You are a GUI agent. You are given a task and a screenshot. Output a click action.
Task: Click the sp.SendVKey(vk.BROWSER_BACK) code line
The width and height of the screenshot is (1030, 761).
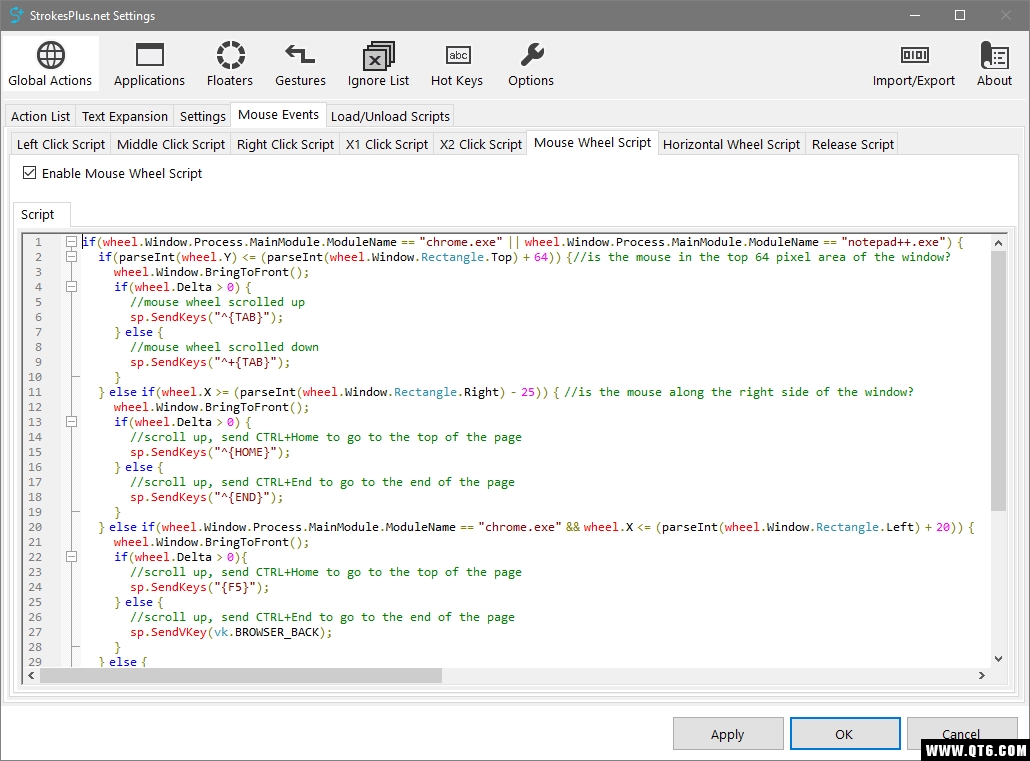click(231, 632)
